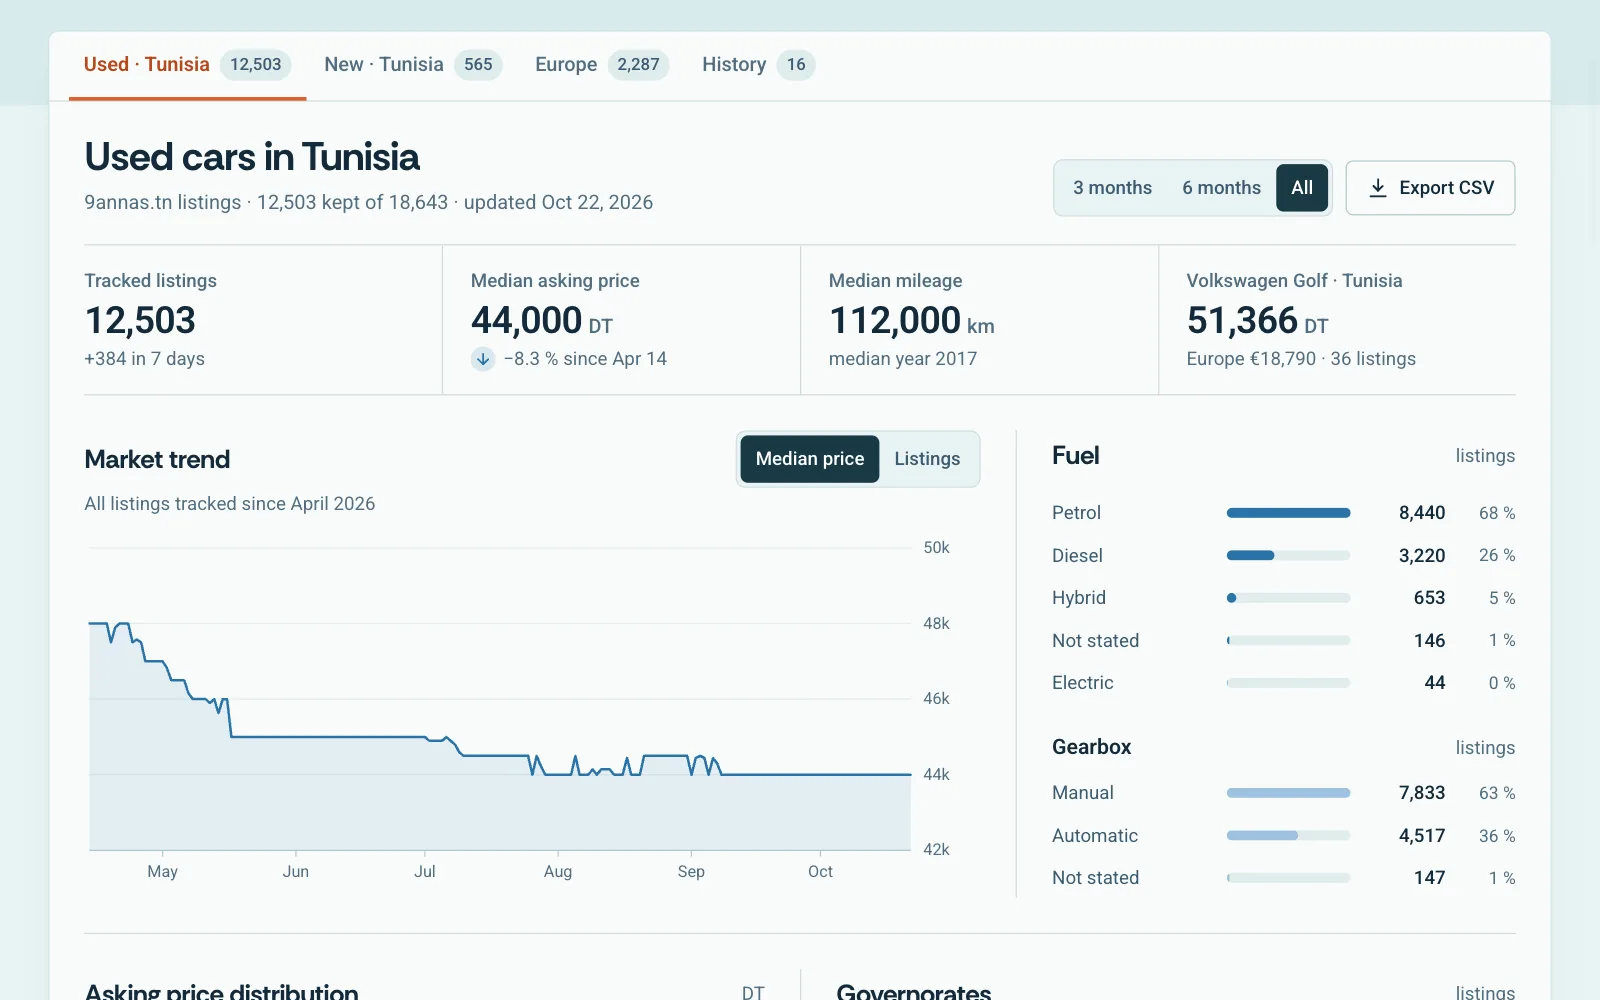This screenshot has width=1600, height=1000.
Task: Click the download icon in Export CSV
Action: pos(1377,188)
